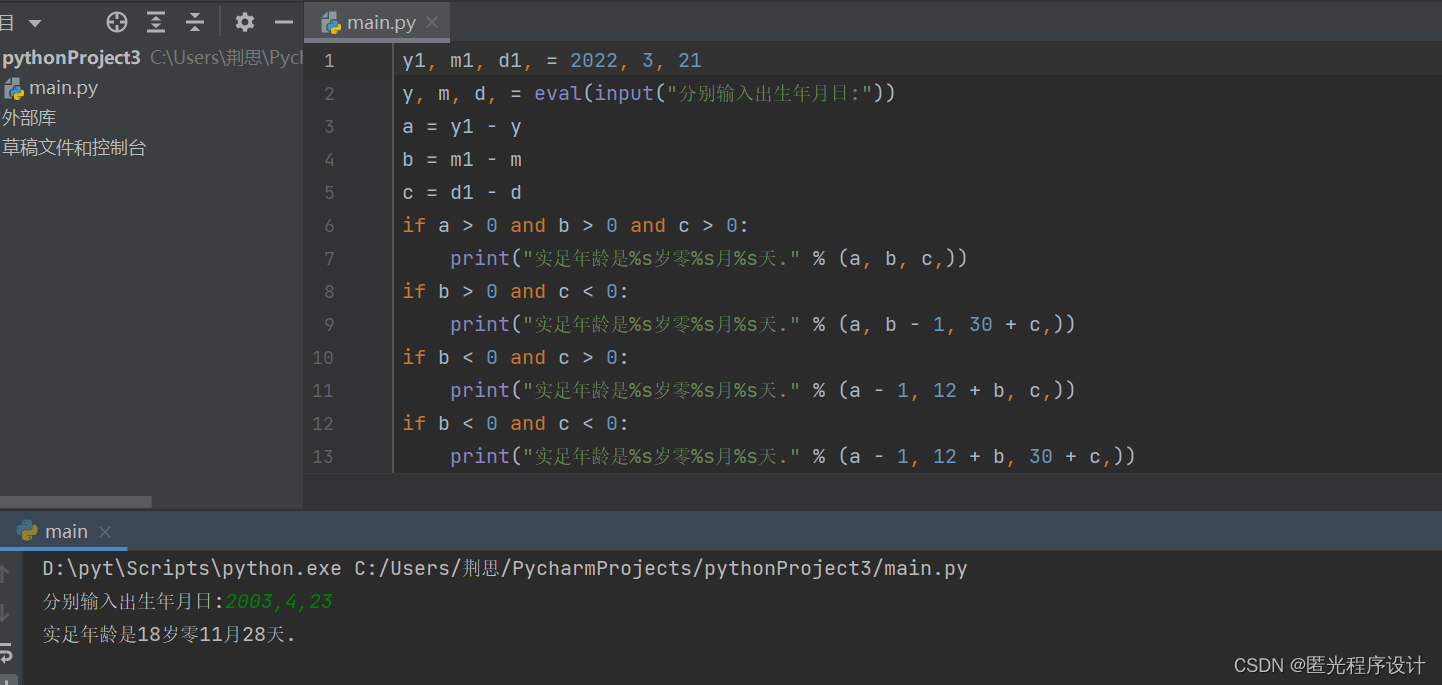Click the Collapse All icon in project toolbar
Screen dimensions: 1442x685
pyautogui.click(x=195, y=22)
